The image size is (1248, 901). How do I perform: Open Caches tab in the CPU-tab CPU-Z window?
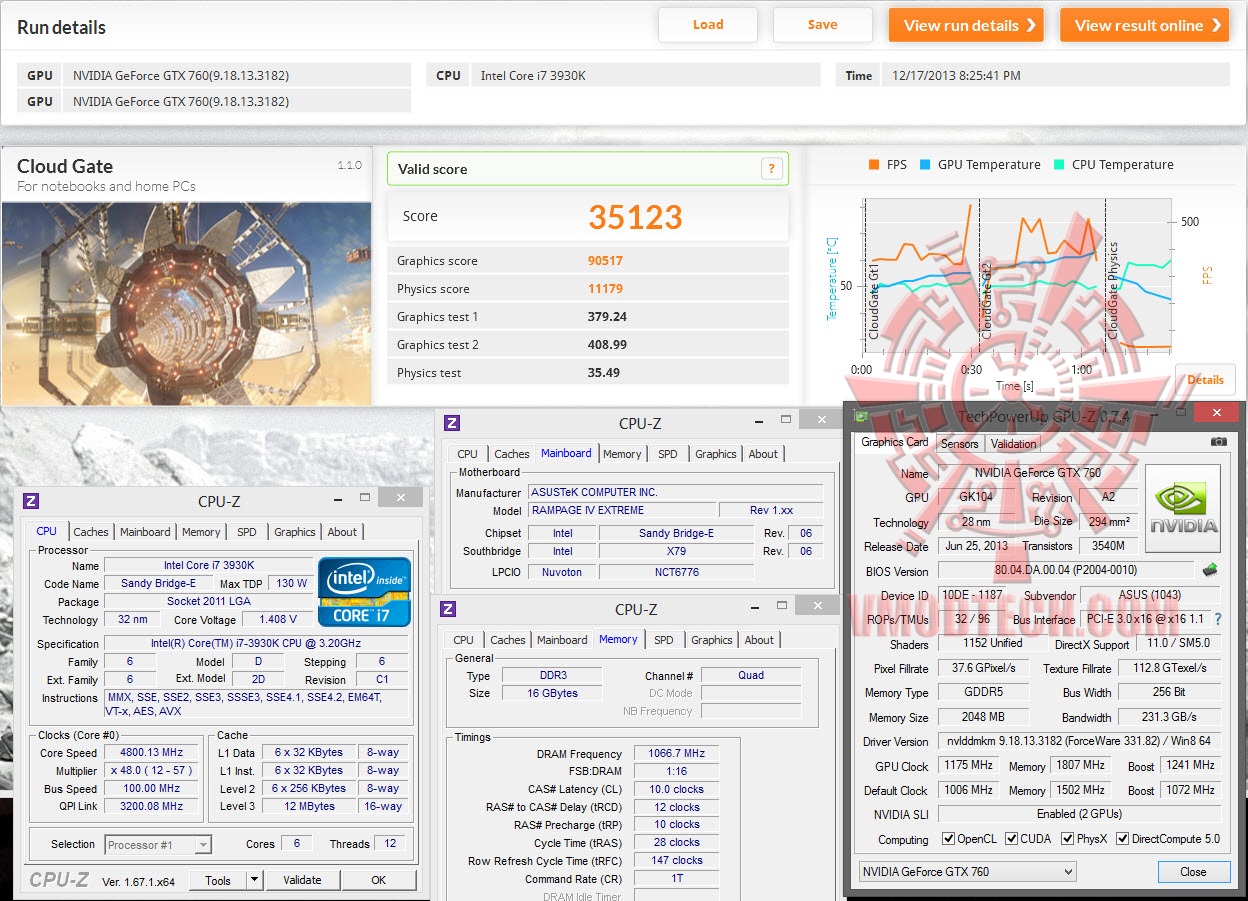point(91,532)
